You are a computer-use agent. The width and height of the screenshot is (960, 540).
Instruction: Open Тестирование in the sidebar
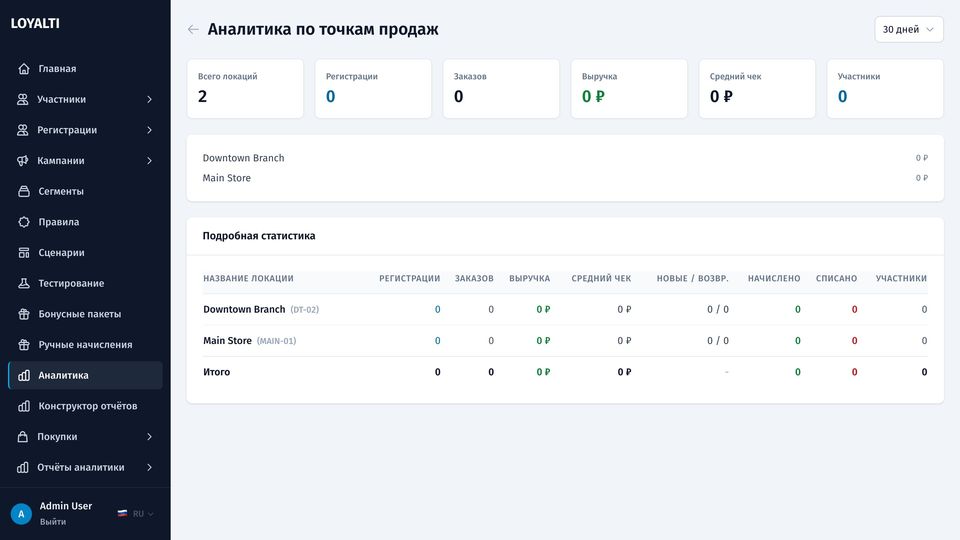click(x=85, y=283)
